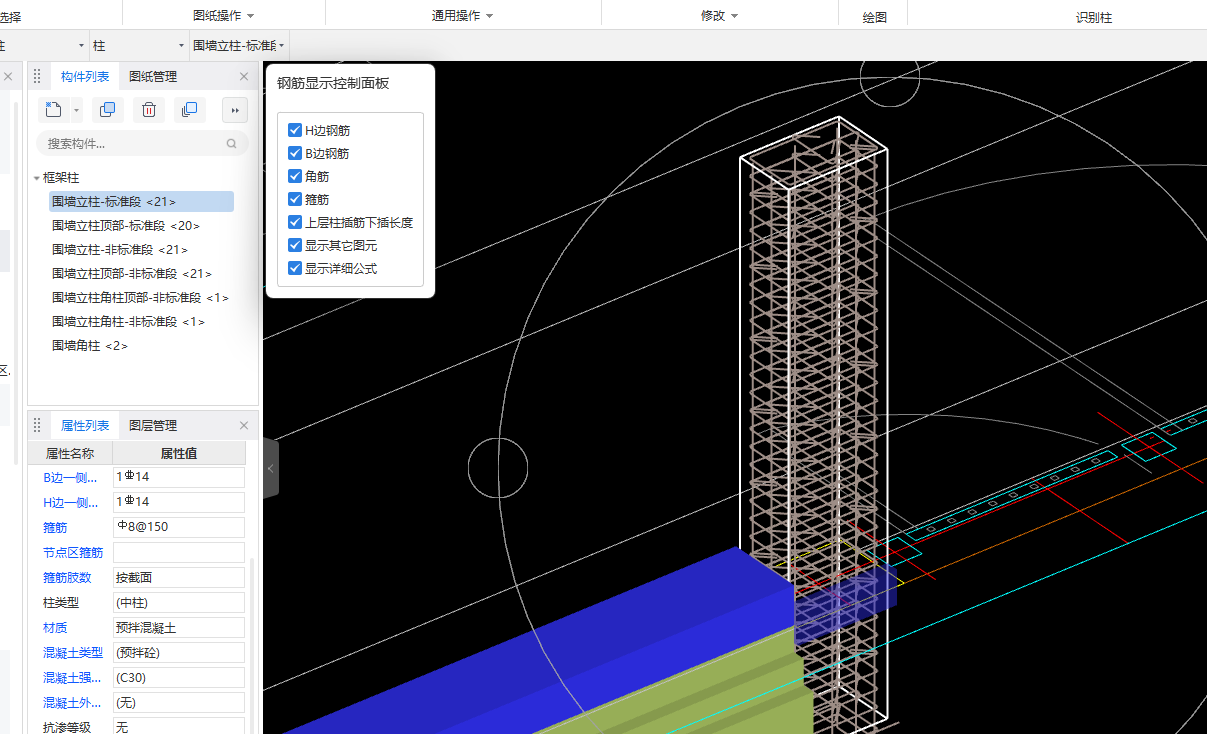1207x734 pixels.
Task: Click the drag handle of 属性列表 panel
Action: (x=37, y=425)
